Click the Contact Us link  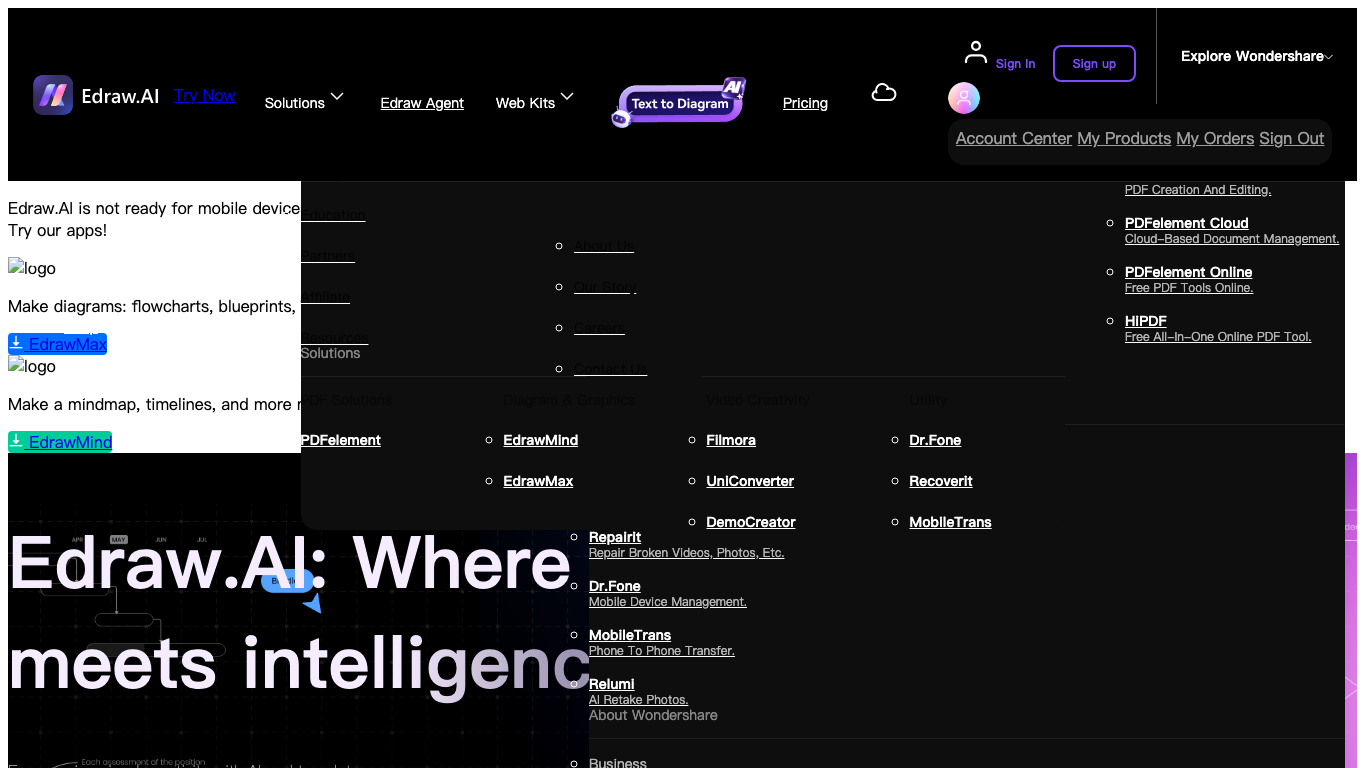(610, 369)
